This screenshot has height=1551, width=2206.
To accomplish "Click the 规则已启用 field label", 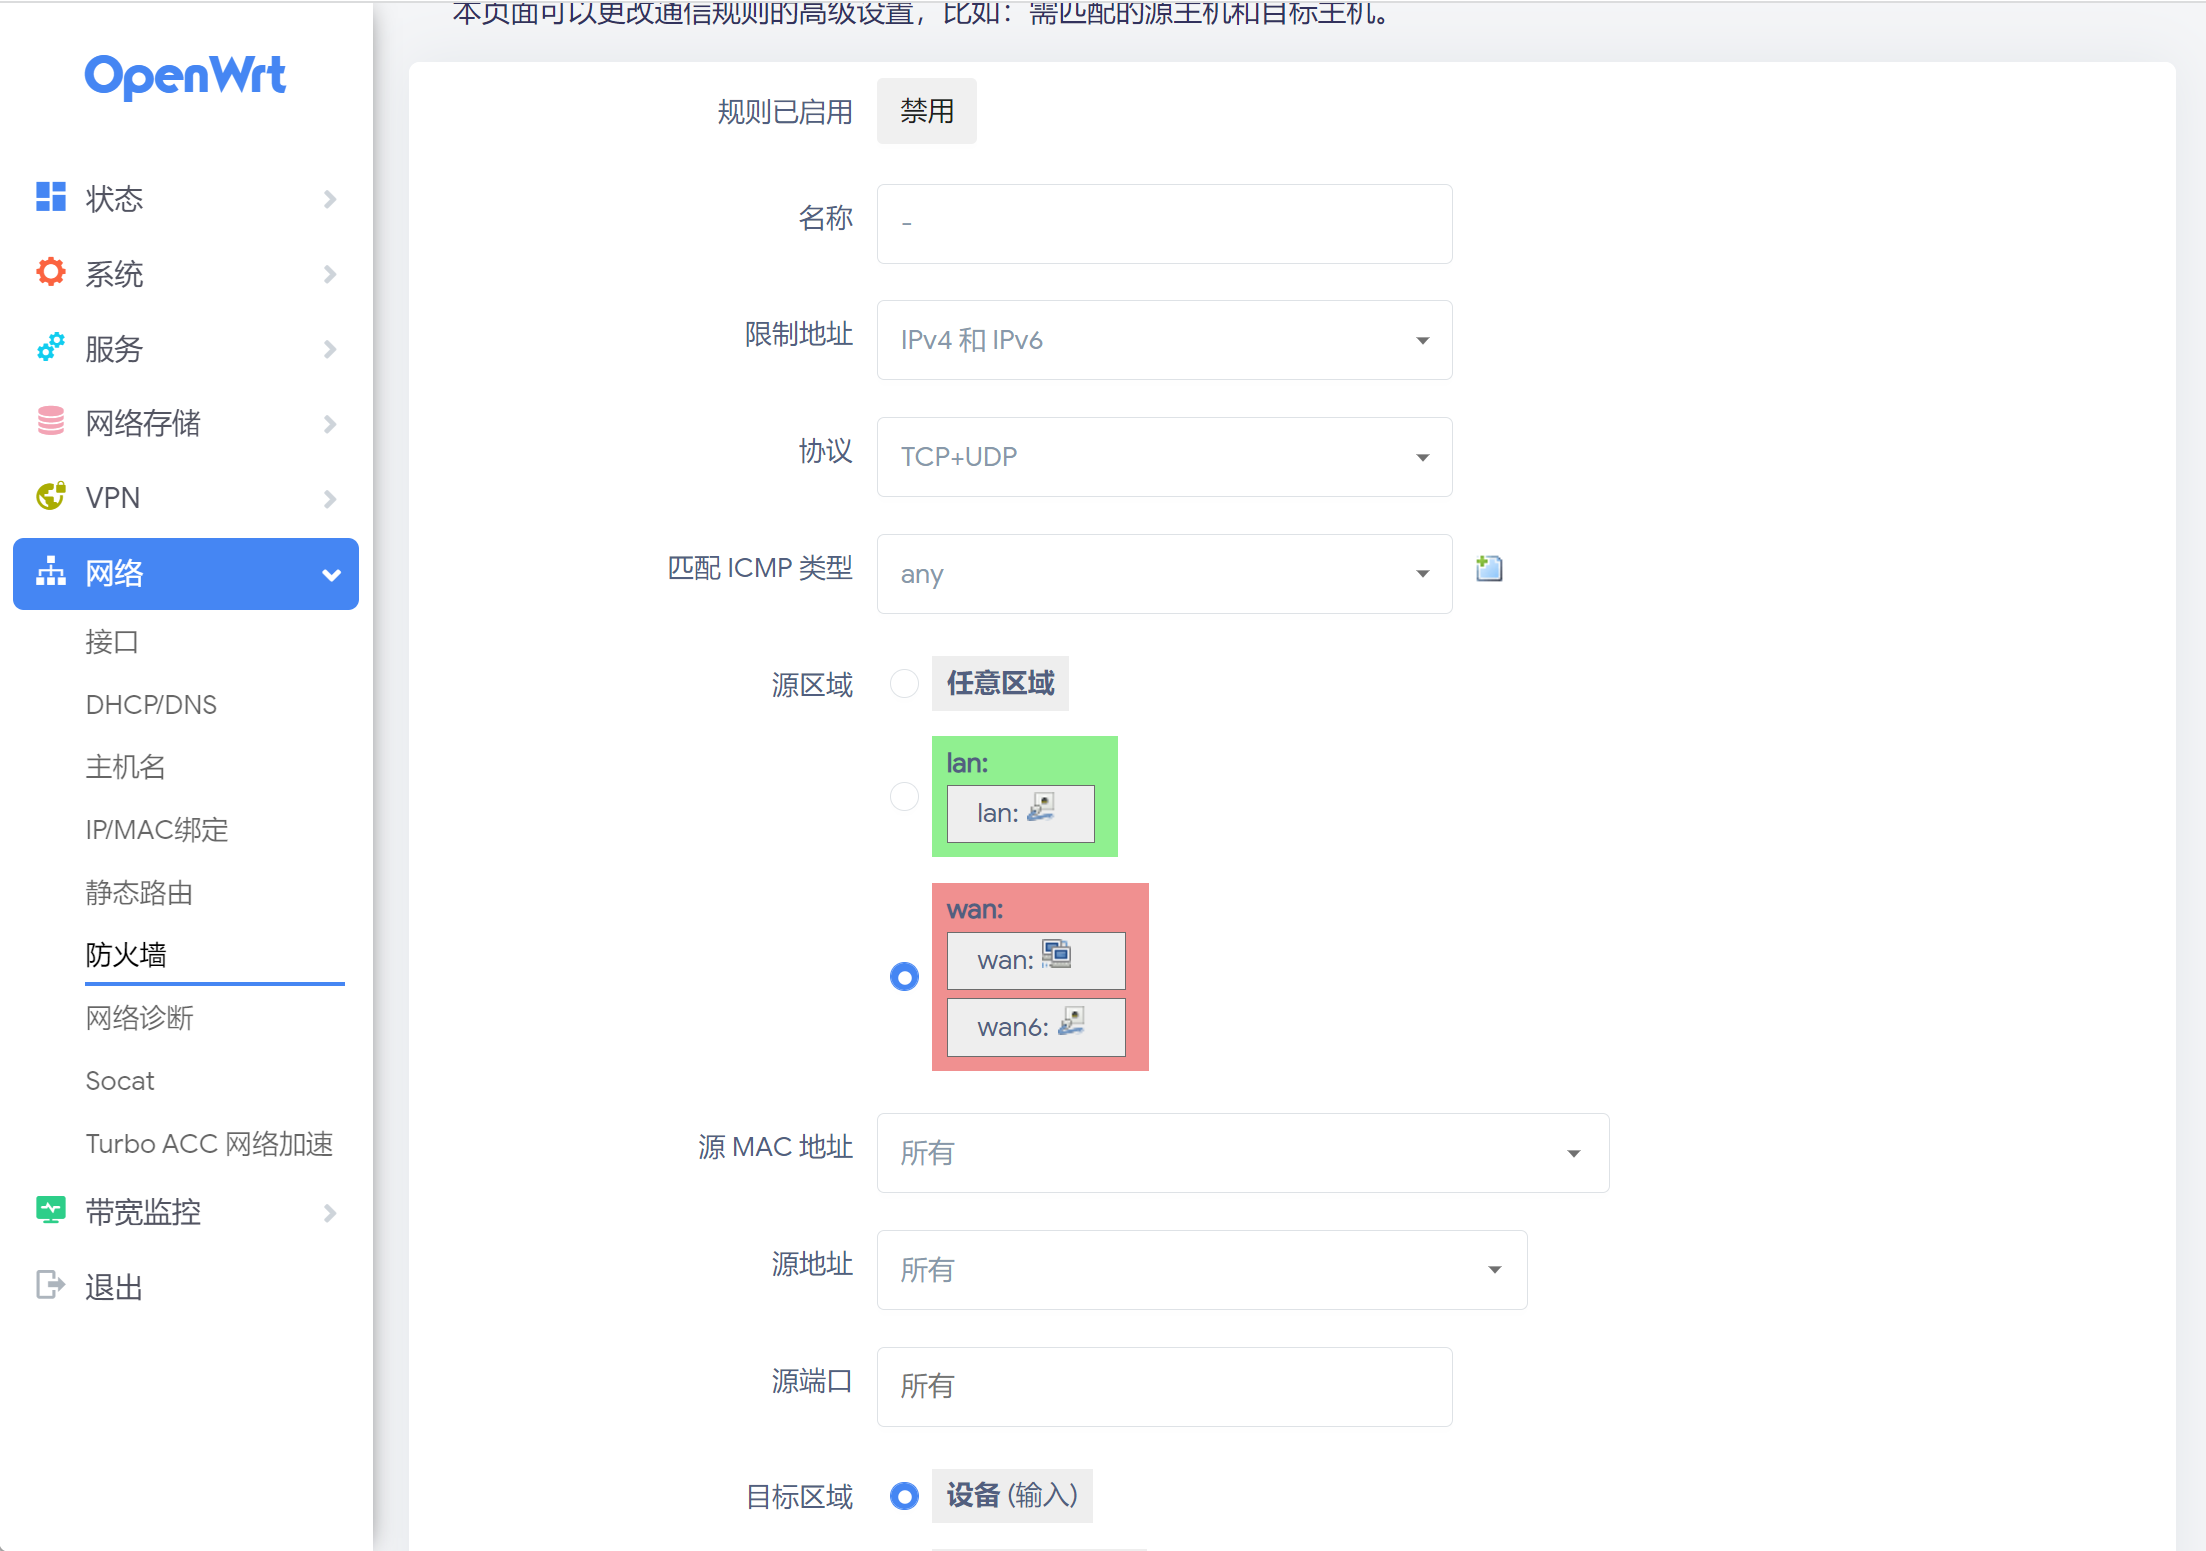I will tap(785, 112).
